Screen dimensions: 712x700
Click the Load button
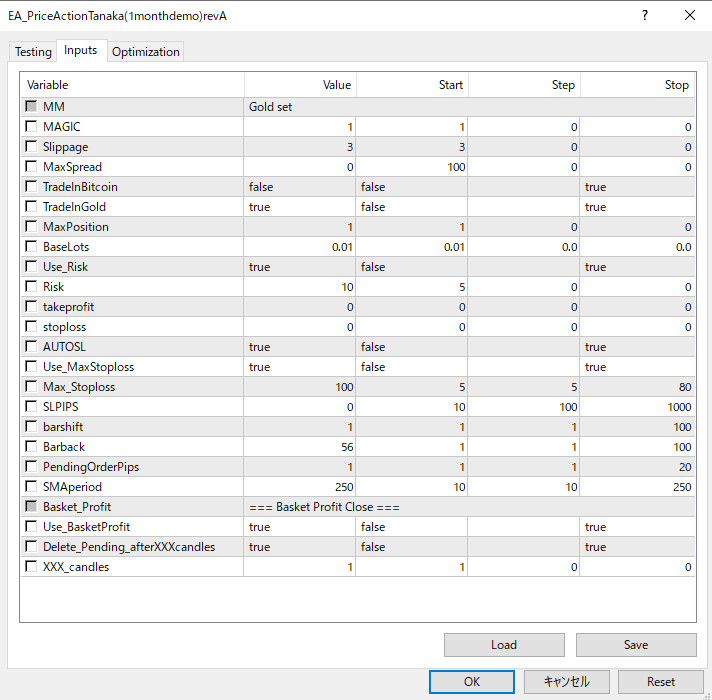click(x=504, y=645)
